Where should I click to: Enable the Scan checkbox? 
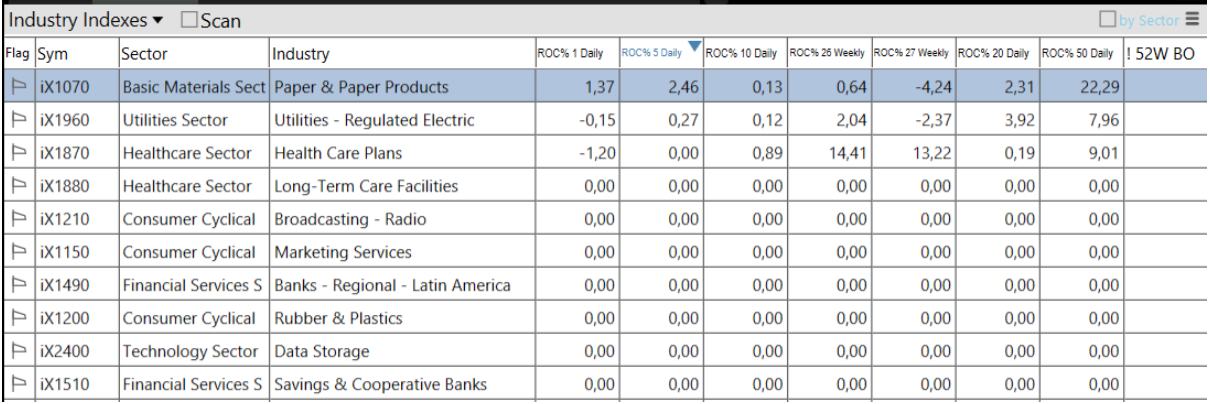click(x=189, y=20)
